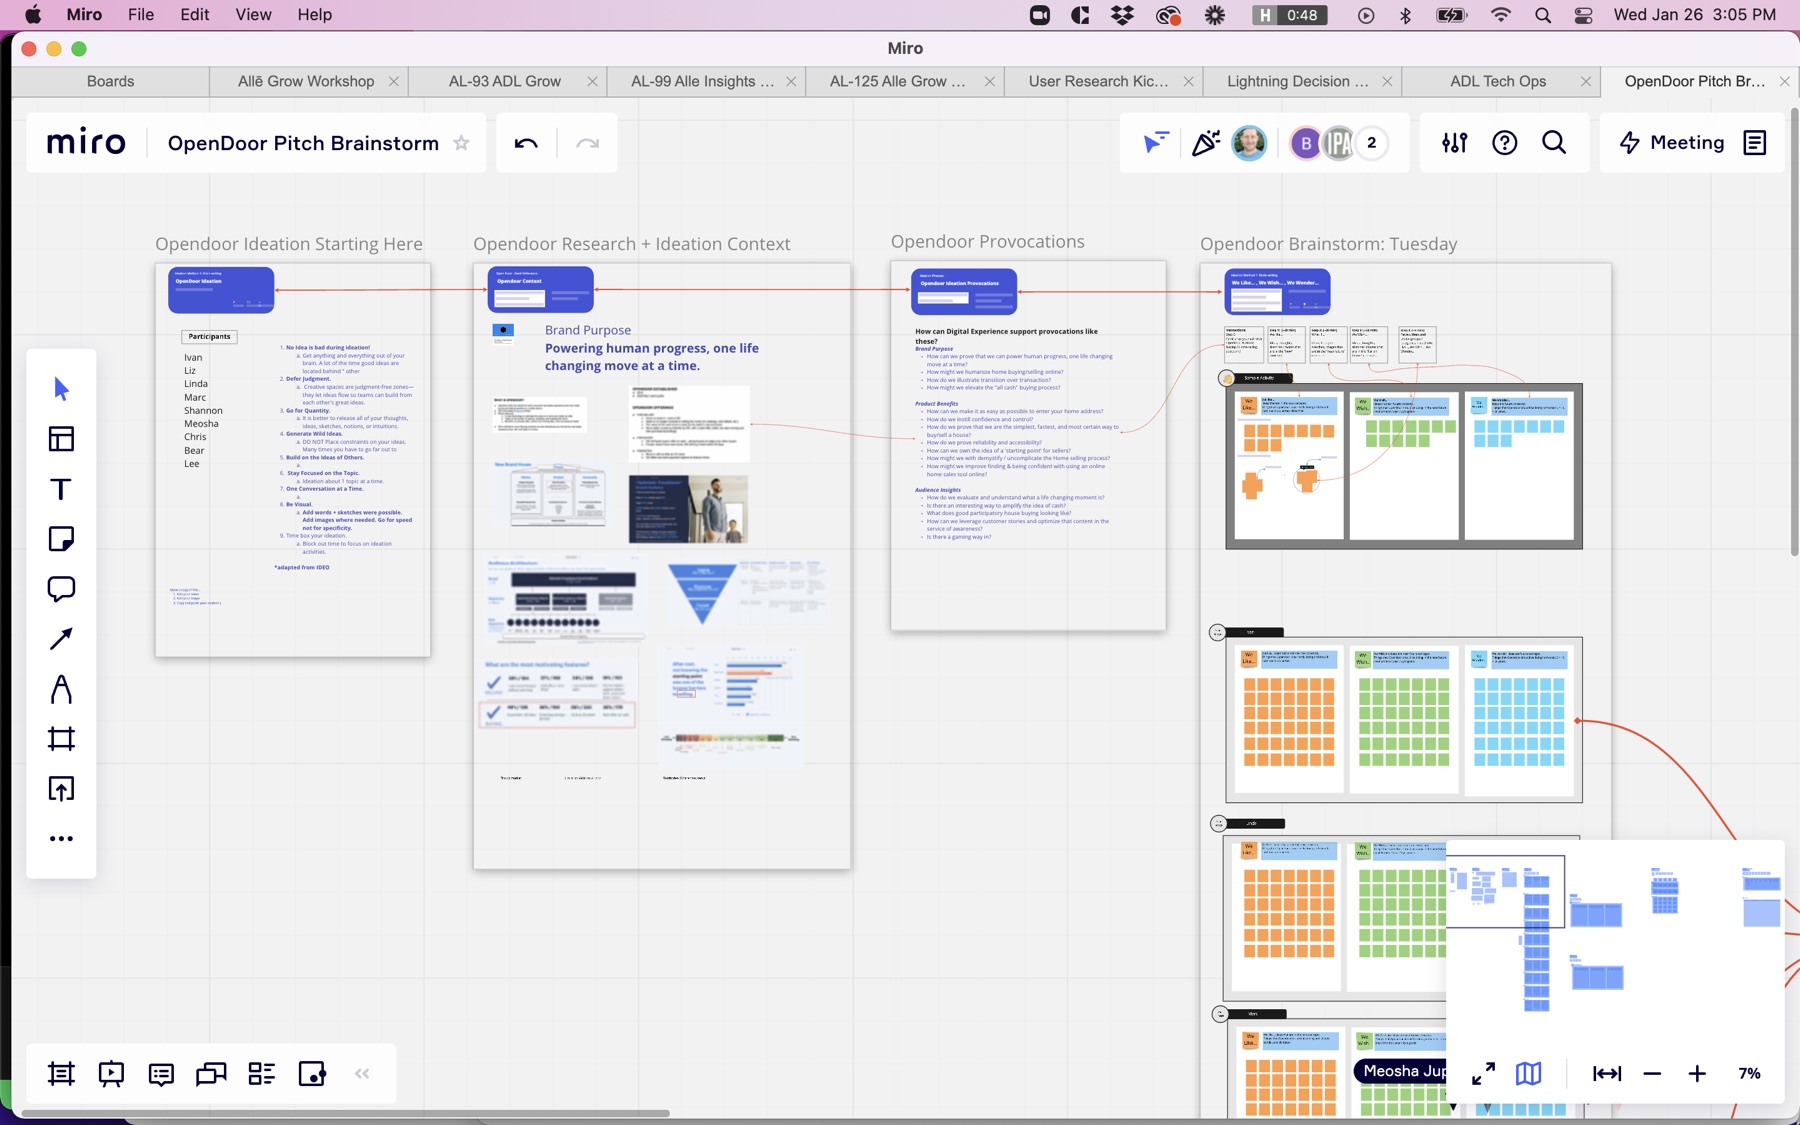Enter presentation mode from bottom toolbar
Screen dimensions: 1800x1125
click(111, 1074)
